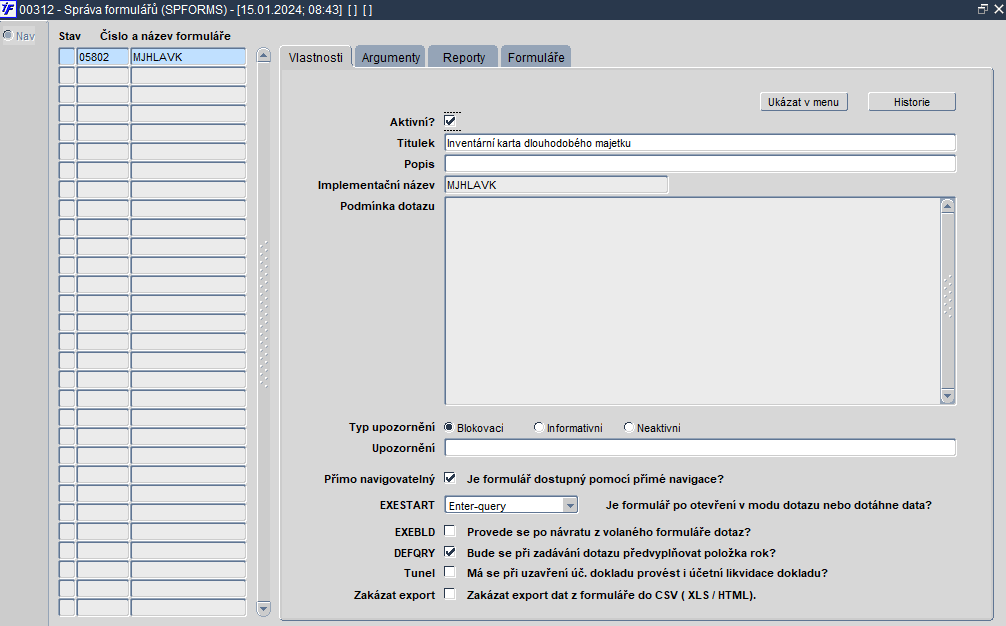Screen dimensions: 1006x626
Task: Select the Blokovaci radio option
Action: tap(449, 427)
